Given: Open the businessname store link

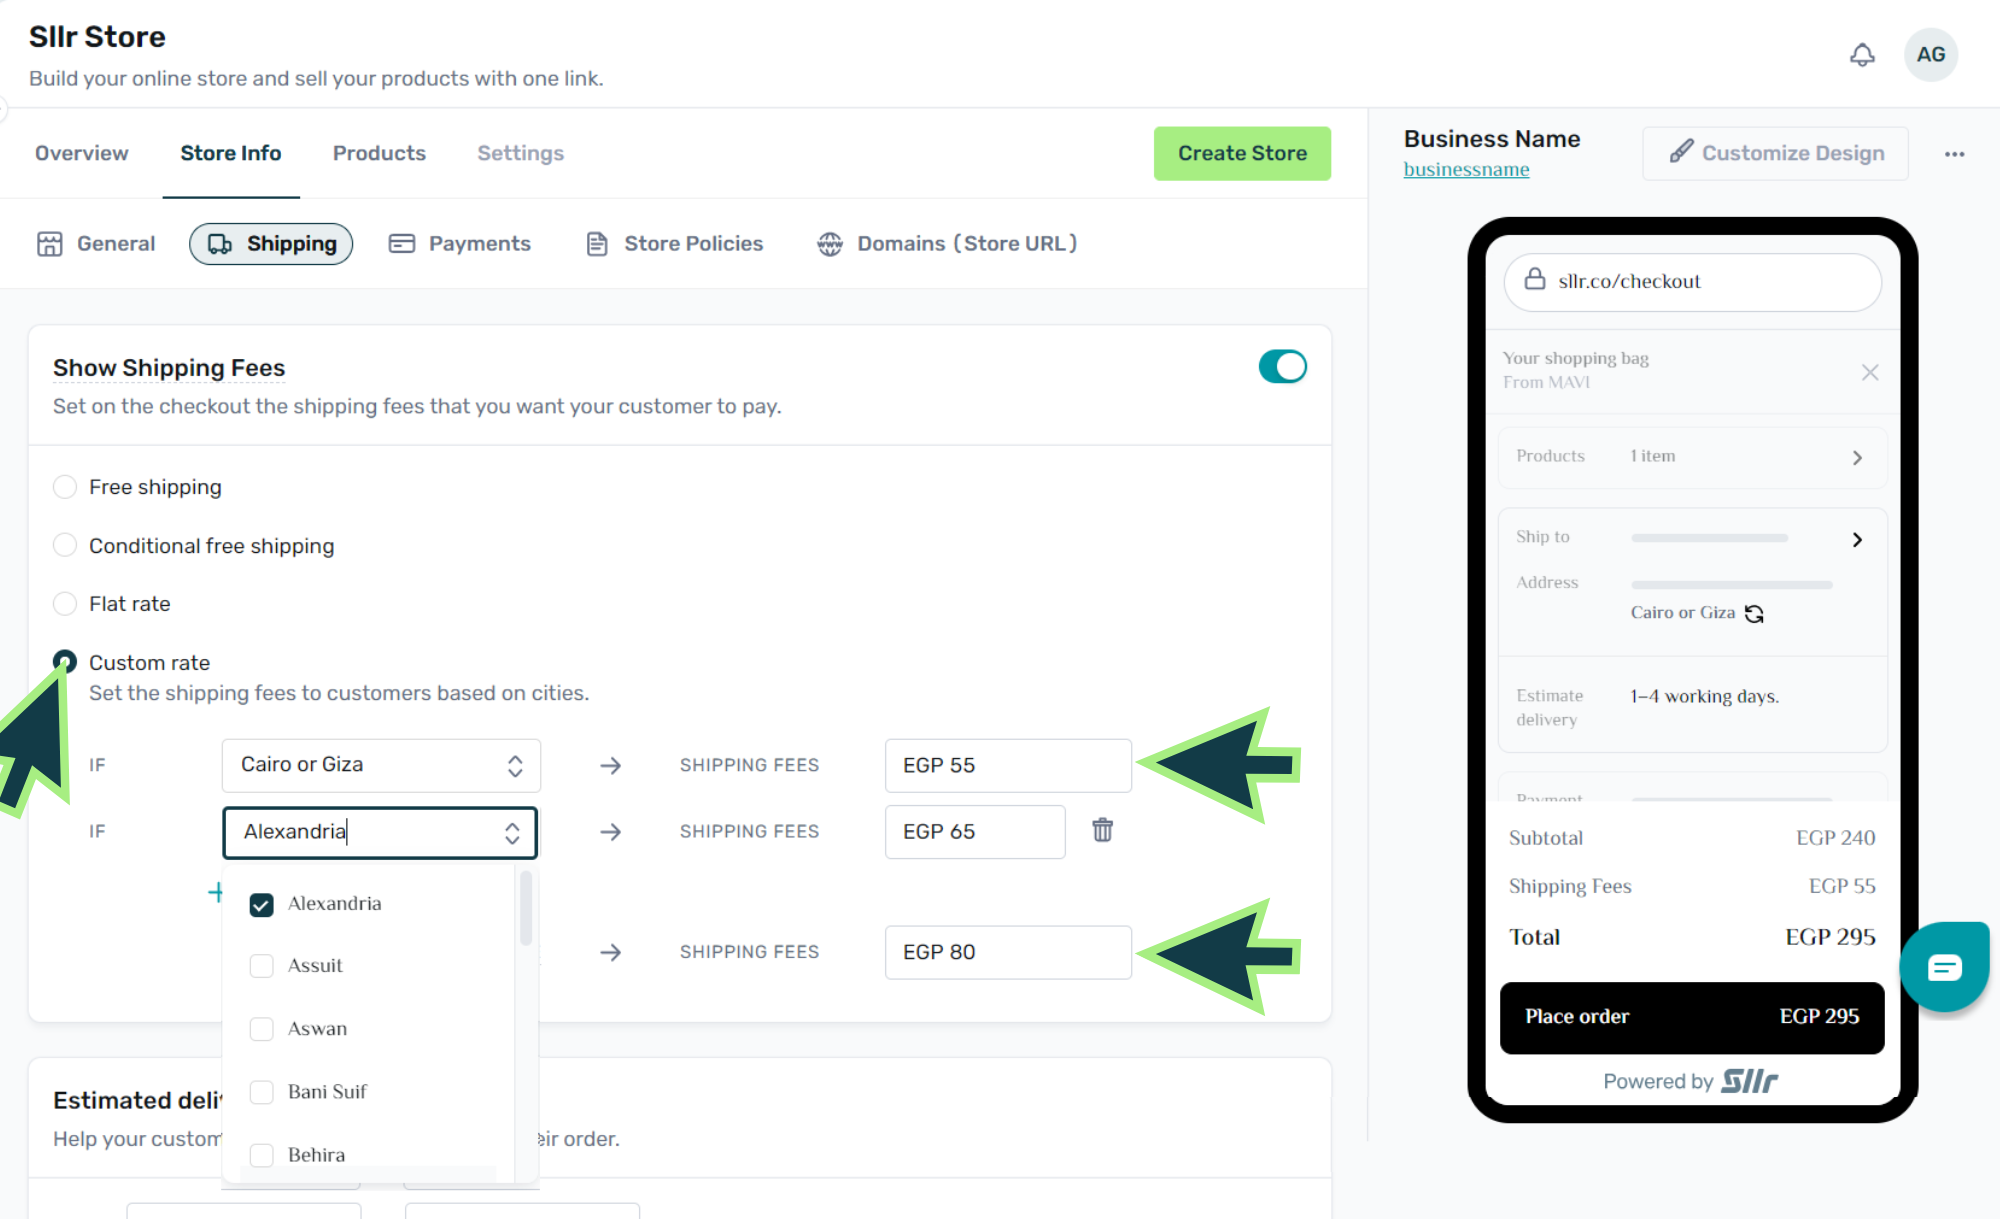Looking at the screenshot, I should 1466,170.
